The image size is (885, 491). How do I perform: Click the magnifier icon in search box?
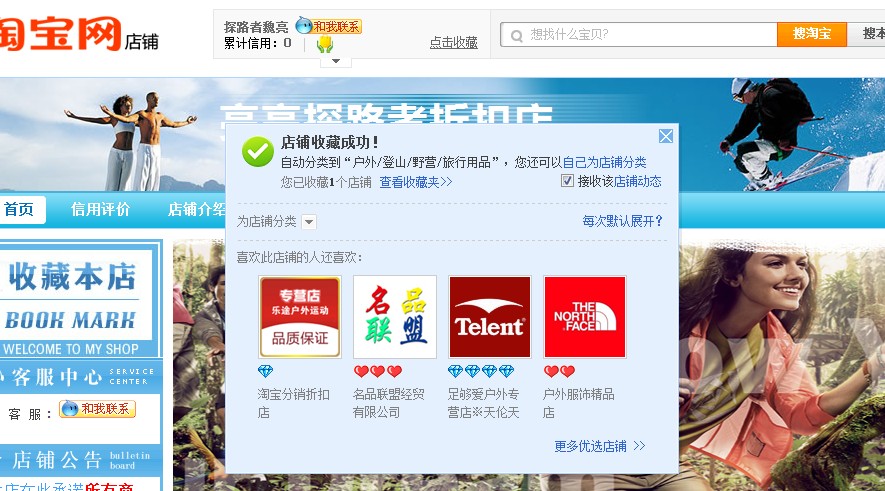516,36
